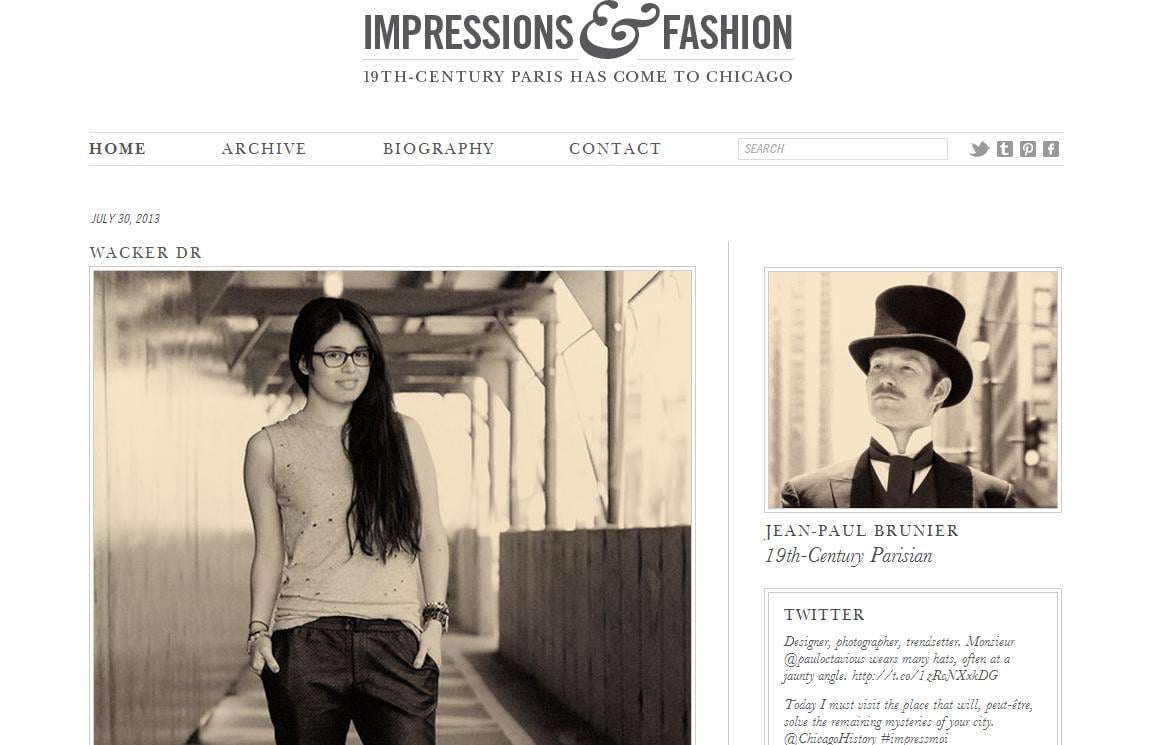Screen dimensions: 1150x745
Task: Open the Wacker Dr woman photo
Action: pyautogui.click(x=392, y=507)
